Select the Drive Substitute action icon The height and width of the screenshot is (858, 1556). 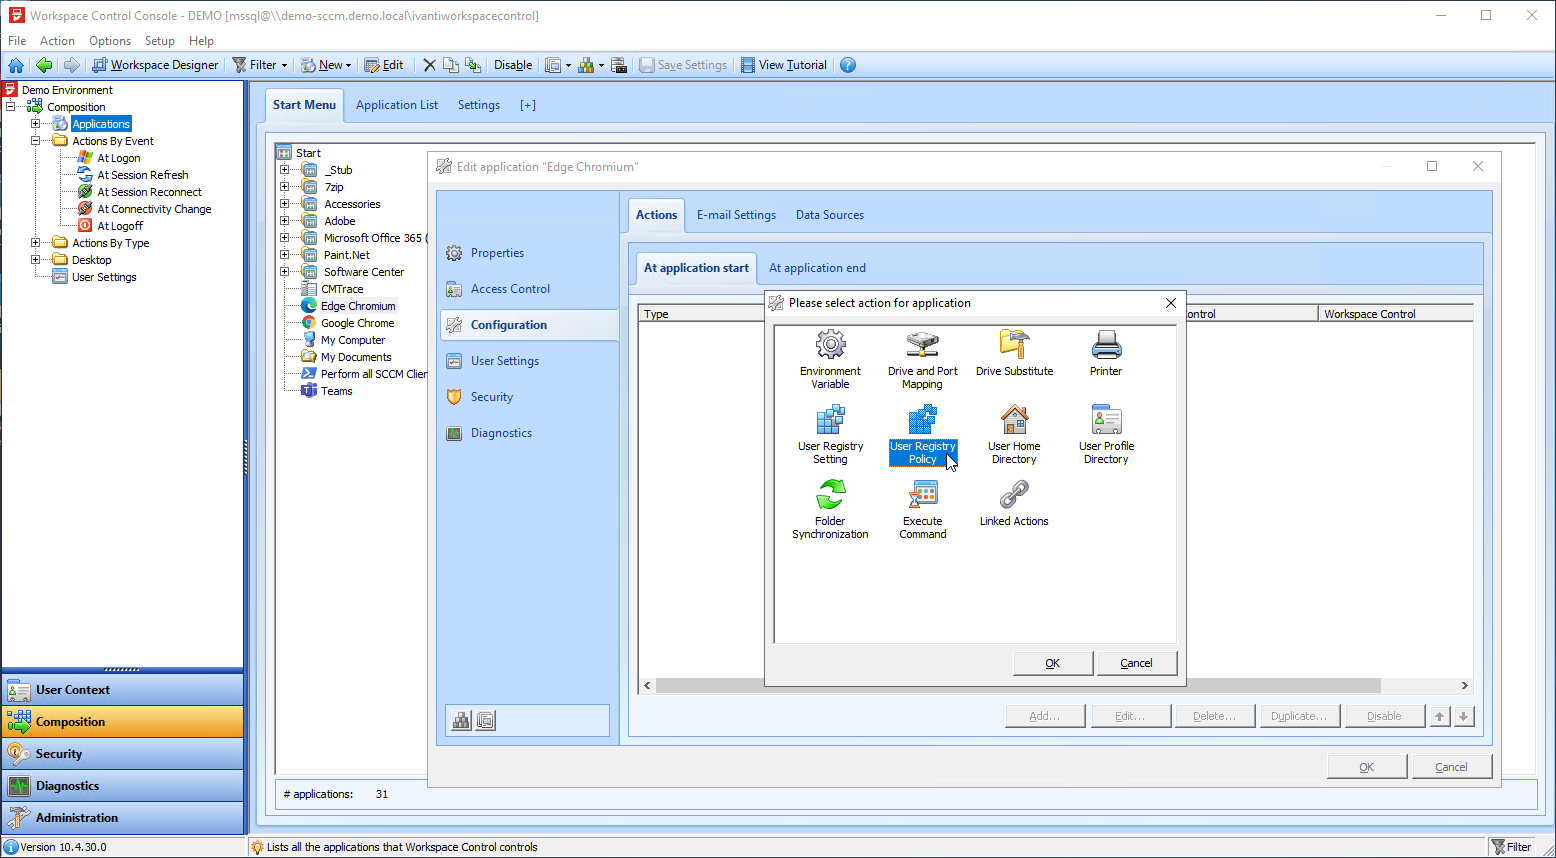(x=1014, y=346)
